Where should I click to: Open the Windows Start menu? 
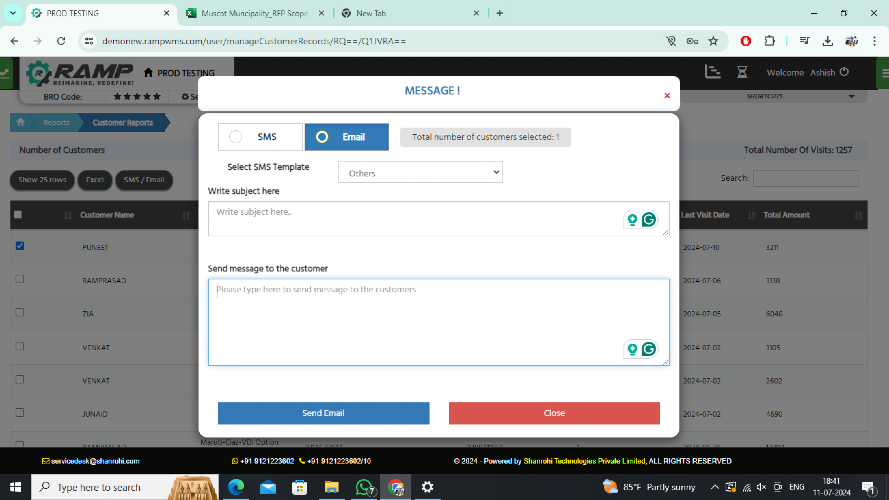(15, 487)
